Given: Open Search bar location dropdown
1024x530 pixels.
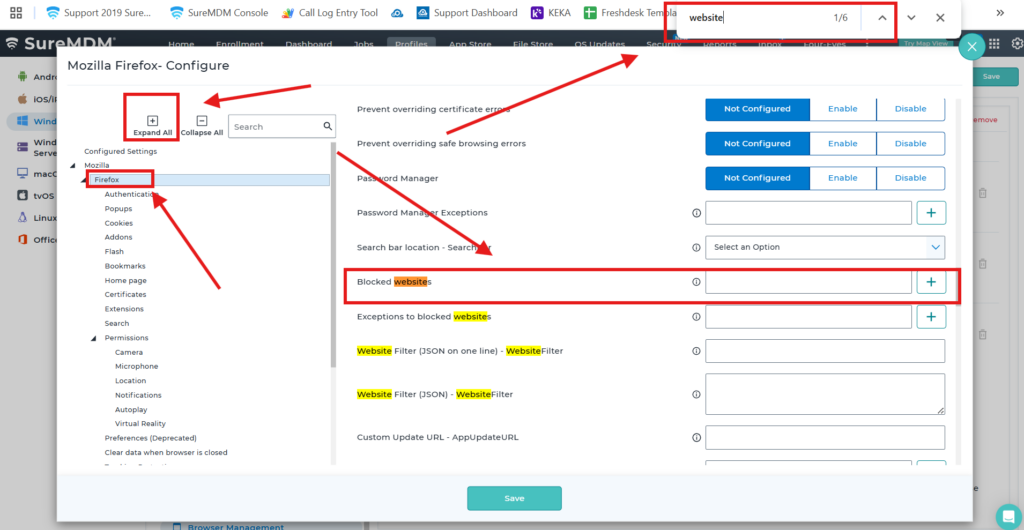Looking at the screenshot, I should tap(825, 247).
